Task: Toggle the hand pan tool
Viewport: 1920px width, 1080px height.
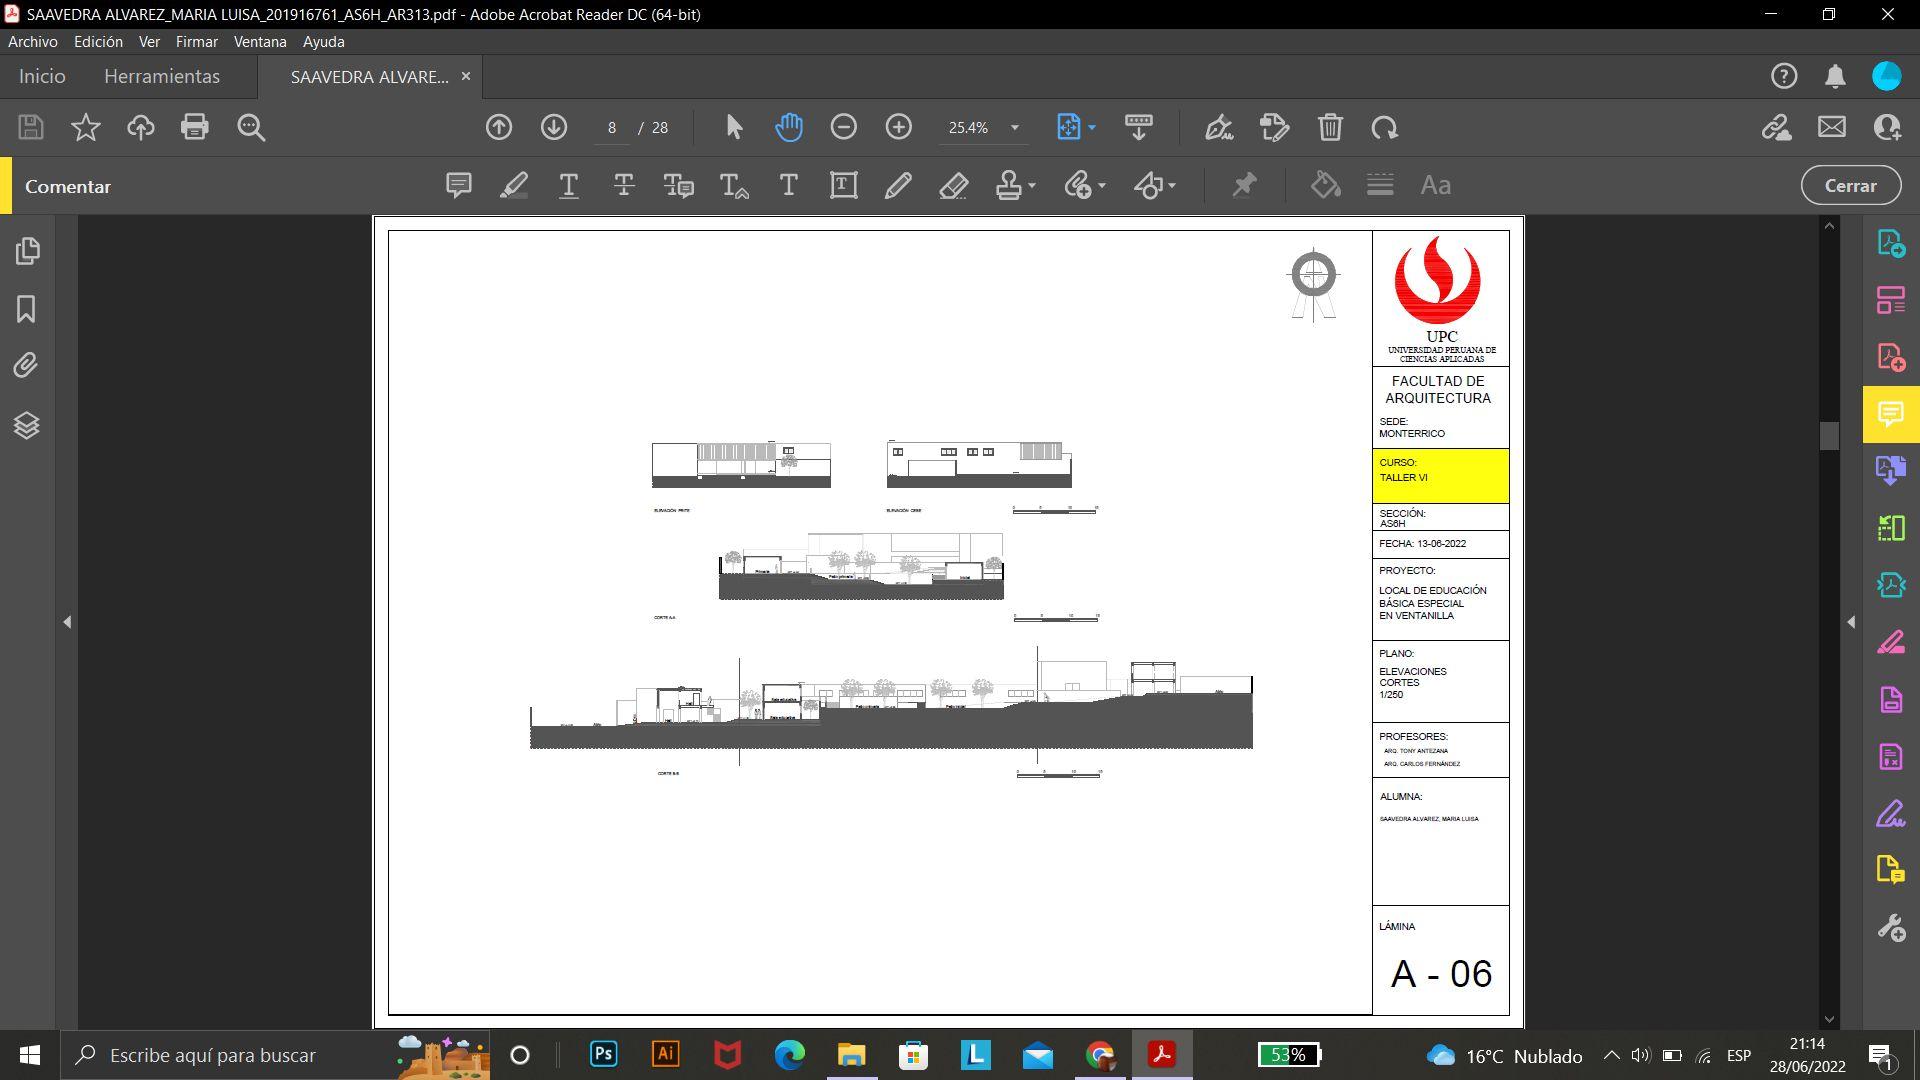Action: click(789, 127)
